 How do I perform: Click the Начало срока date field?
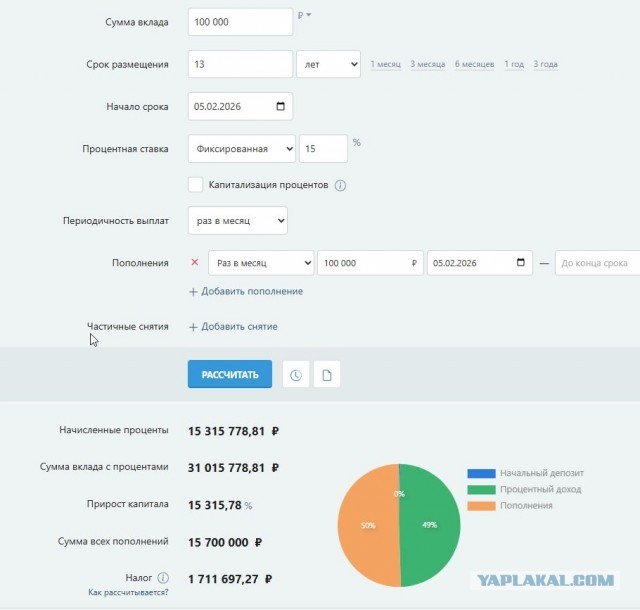(240, 107)
